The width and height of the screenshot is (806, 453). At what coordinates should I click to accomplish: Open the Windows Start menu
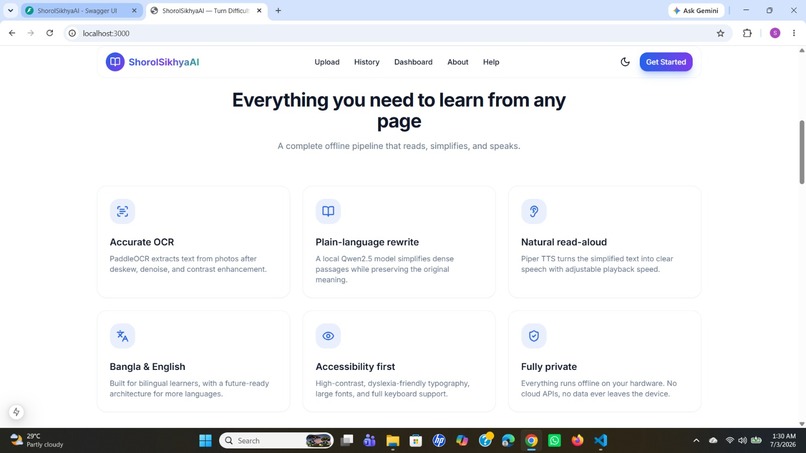click(x=205, y=441)
